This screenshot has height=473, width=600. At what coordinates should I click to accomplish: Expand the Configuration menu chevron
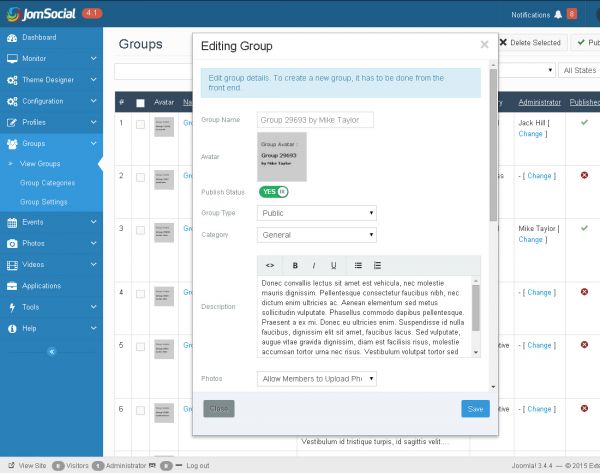pyautogui.click(x=93, y=101)
